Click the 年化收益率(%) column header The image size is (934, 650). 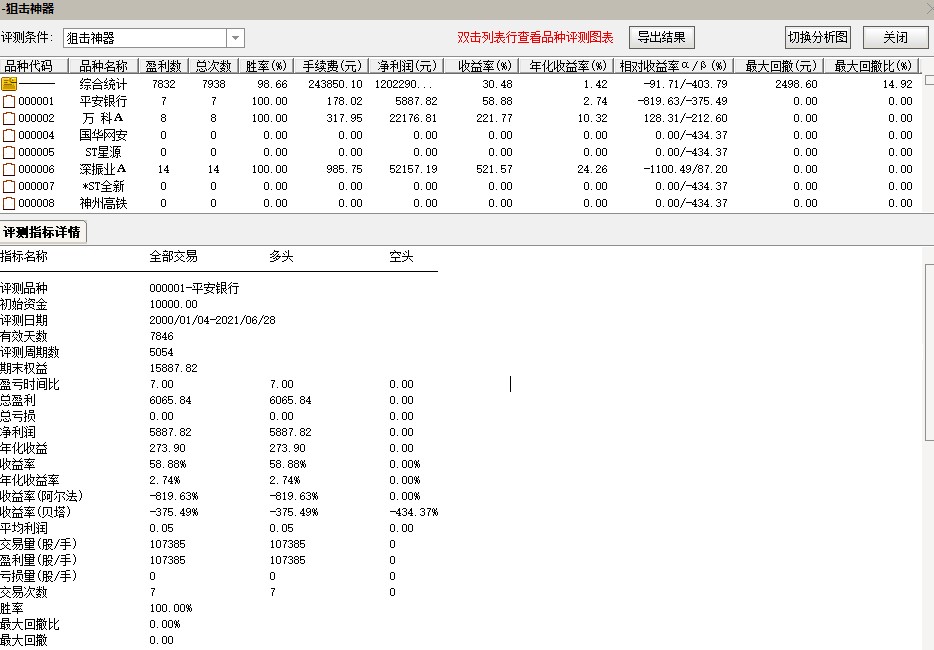(x=565, y=66)
